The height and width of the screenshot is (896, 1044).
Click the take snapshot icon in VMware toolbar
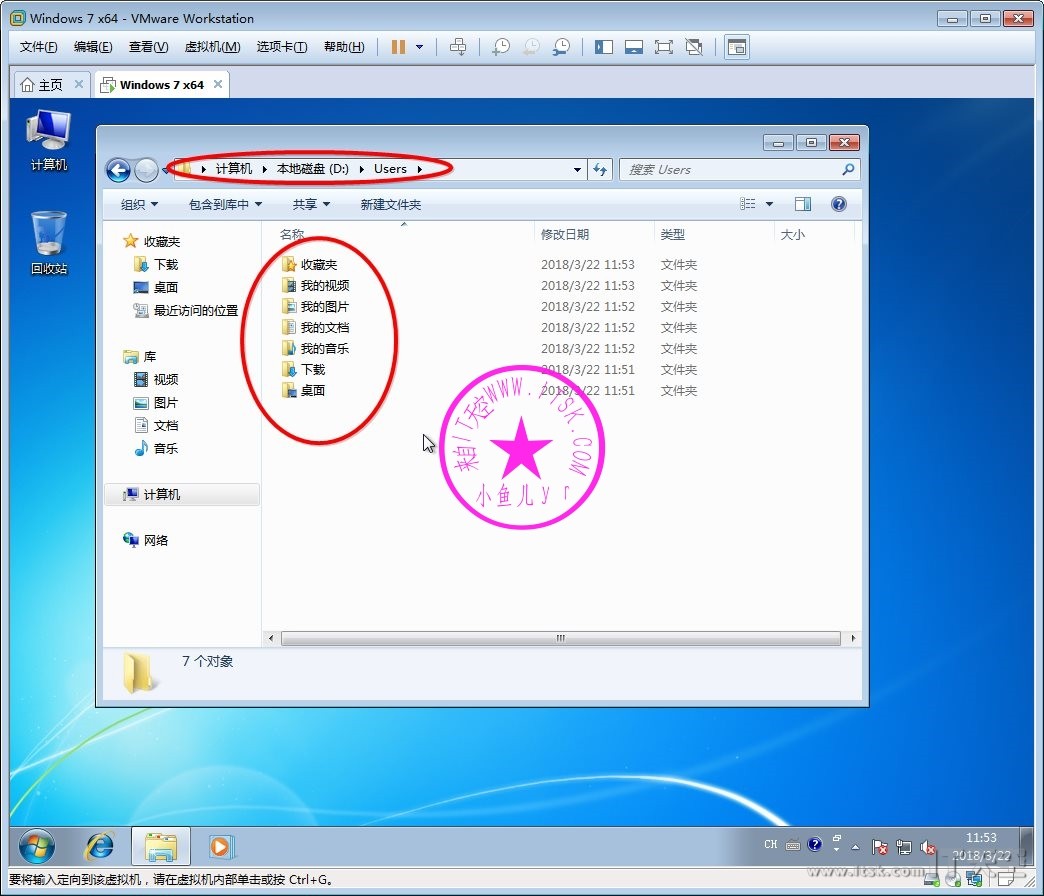coord(501,47)
